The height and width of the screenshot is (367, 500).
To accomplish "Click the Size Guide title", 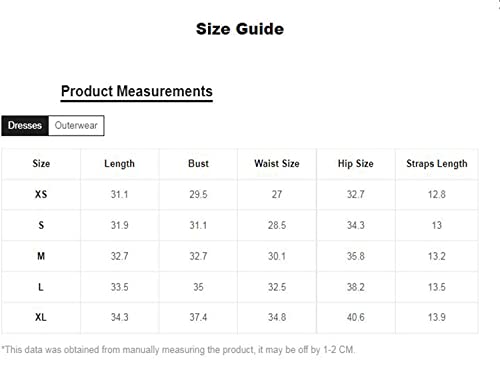I will (x=240, y=29).
